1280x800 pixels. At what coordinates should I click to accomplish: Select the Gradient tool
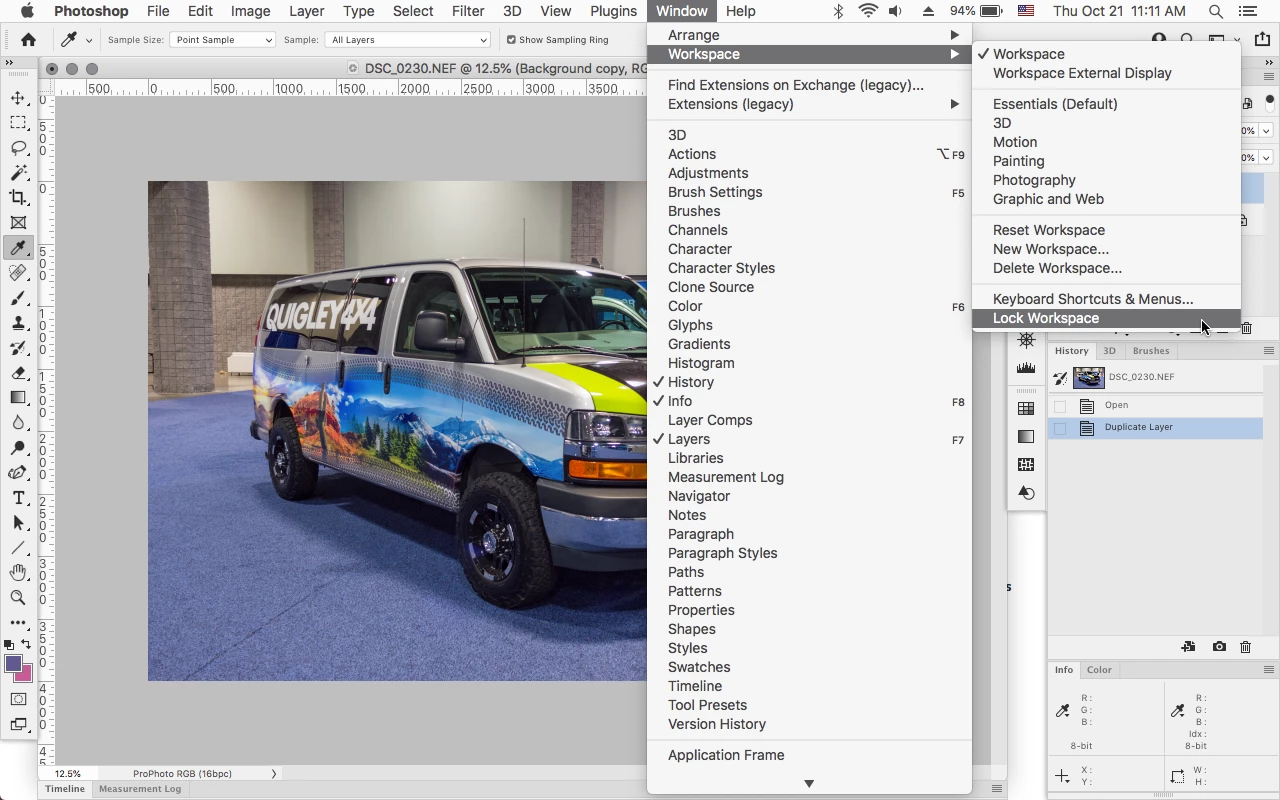pos(18,398)
